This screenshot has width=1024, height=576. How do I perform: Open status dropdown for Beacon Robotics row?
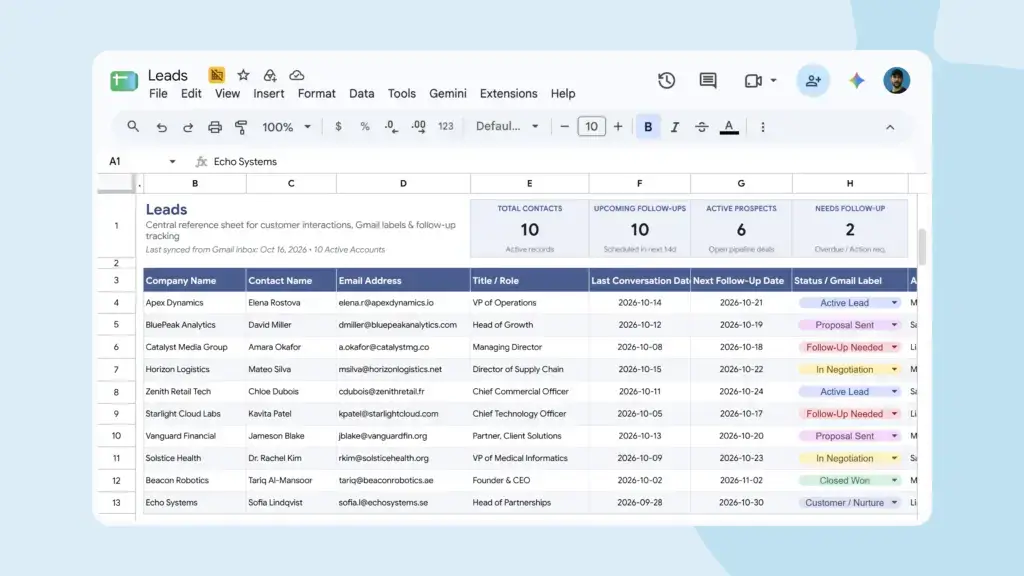click(x=894, y=481)
